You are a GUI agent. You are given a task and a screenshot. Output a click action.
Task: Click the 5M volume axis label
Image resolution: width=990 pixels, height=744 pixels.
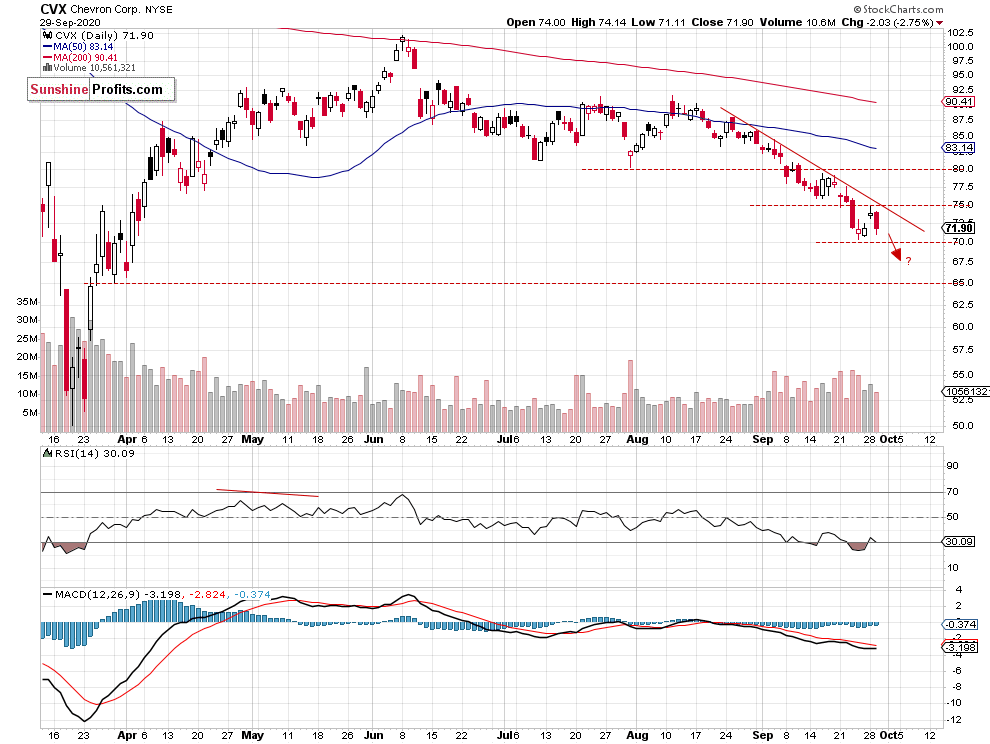click(30, 413)
